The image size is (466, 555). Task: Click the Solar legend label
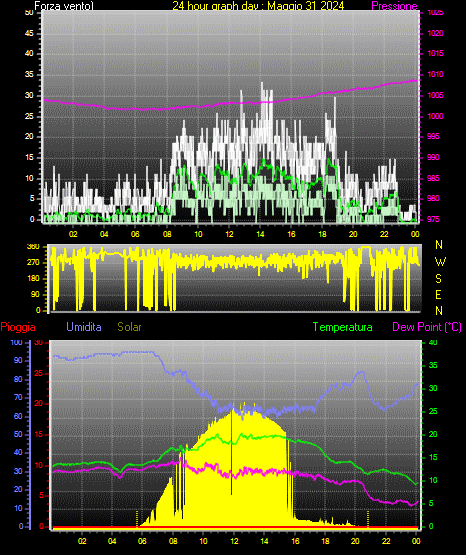(129, 327)
